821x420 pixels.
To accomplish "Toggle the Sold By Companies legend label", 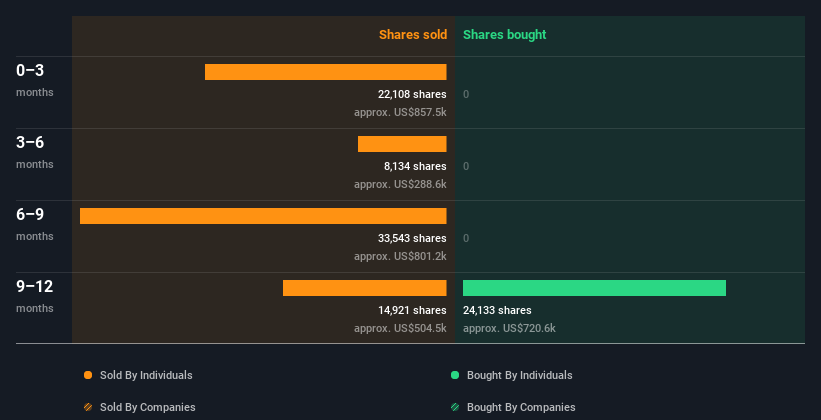I will tap(147, 407).
